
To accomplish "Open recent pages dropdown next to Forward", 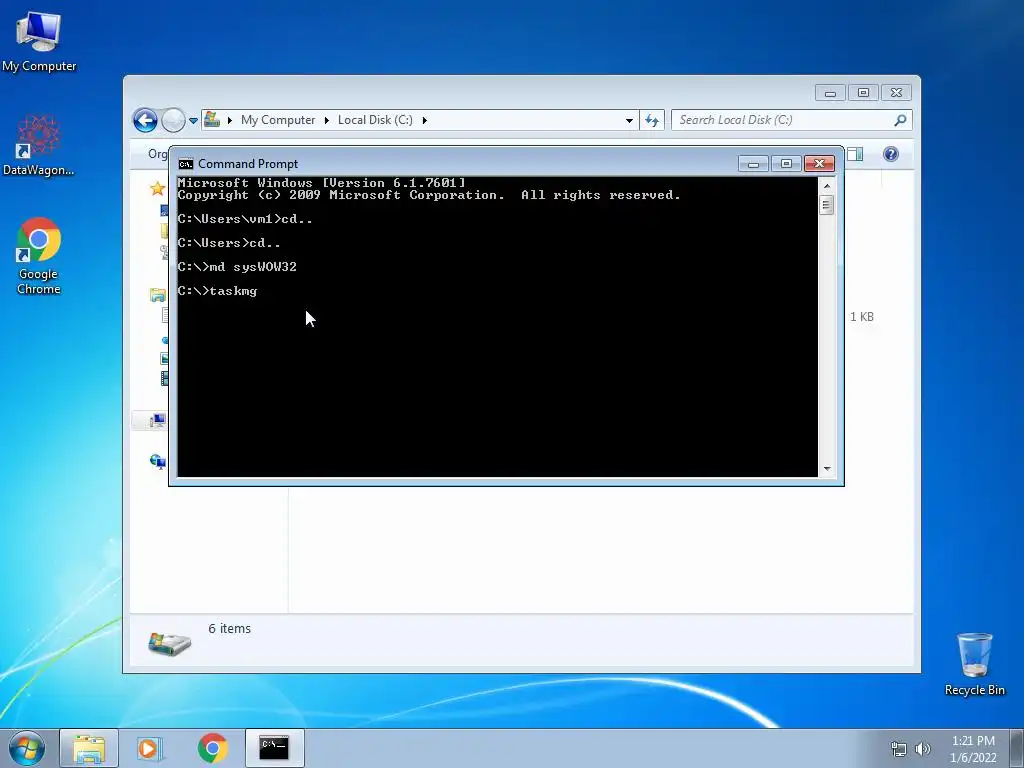I will pos(193,121).
